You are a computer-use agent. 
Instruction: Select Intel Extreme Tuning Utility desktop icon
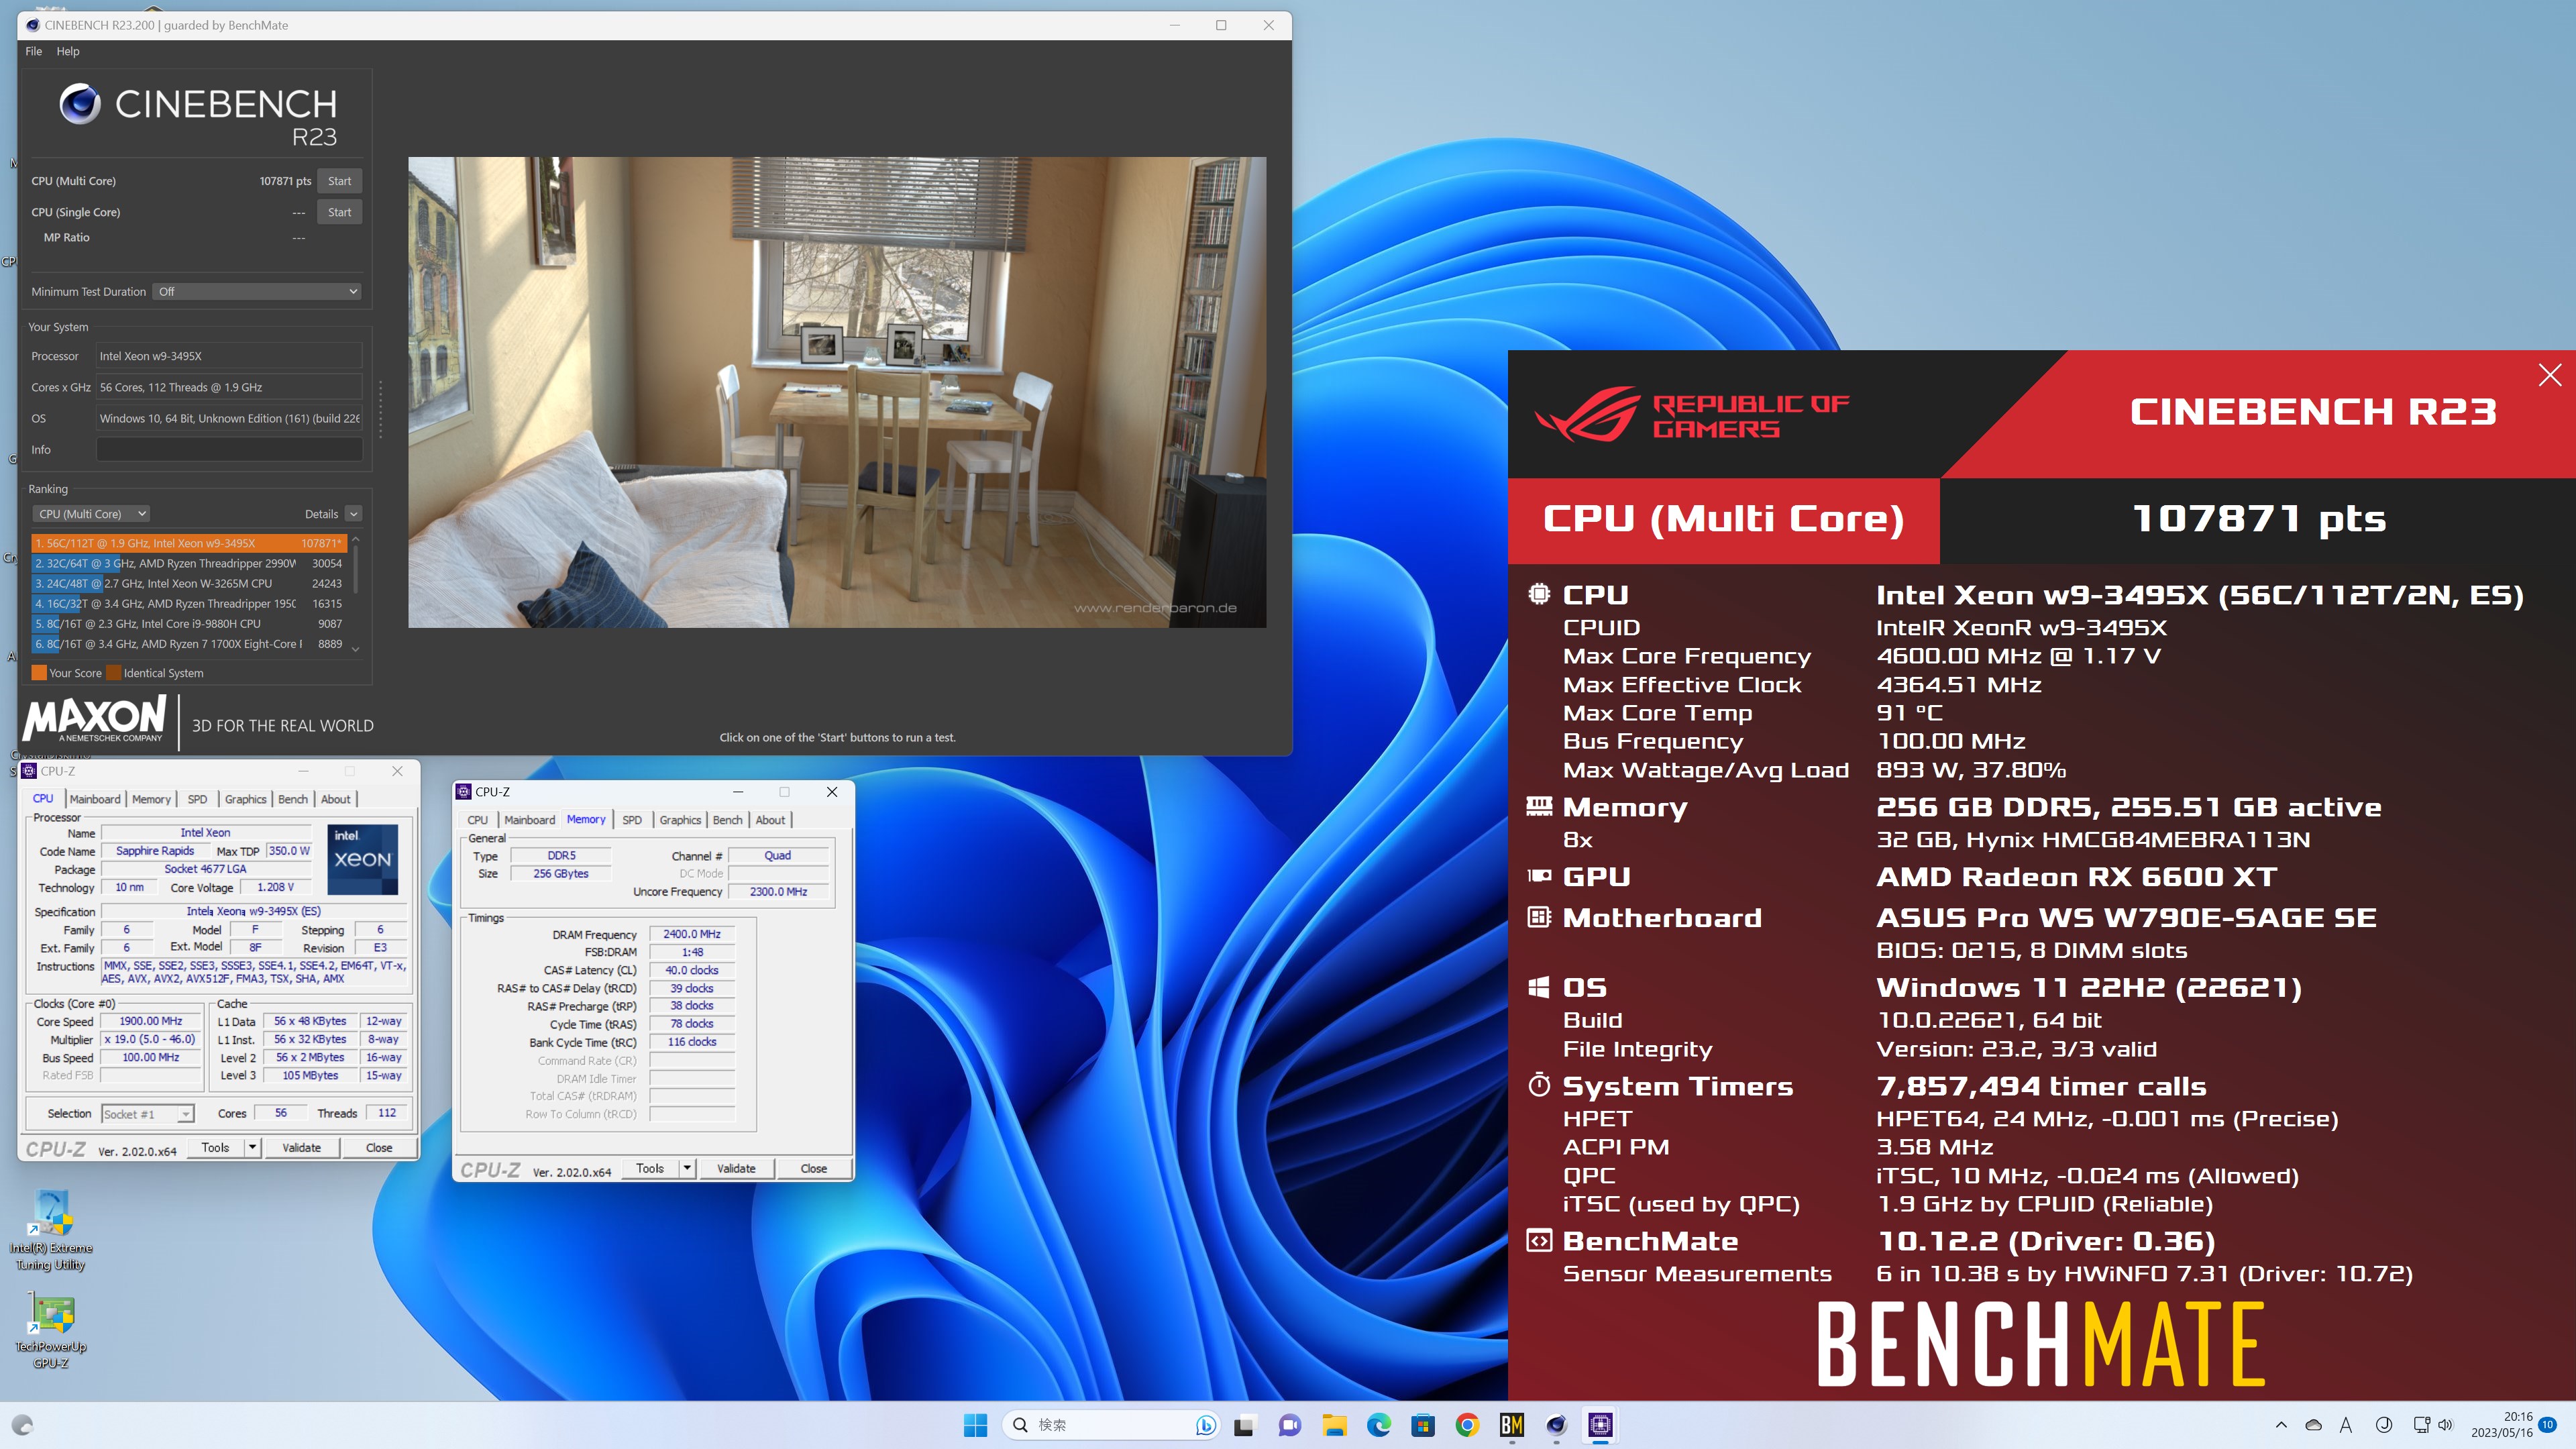click(x=51, y=1230)
